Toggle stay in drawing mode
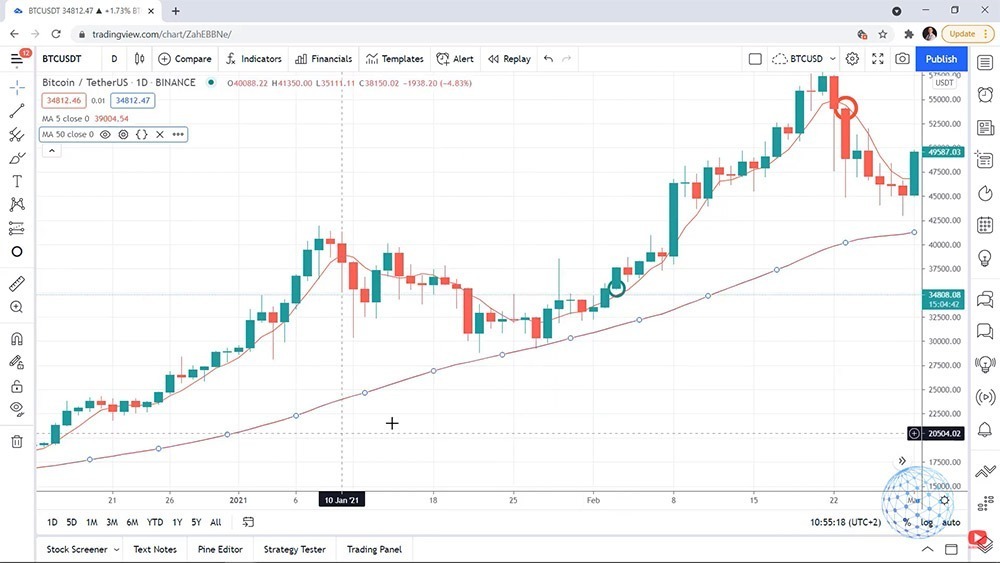 pos(17,362)
